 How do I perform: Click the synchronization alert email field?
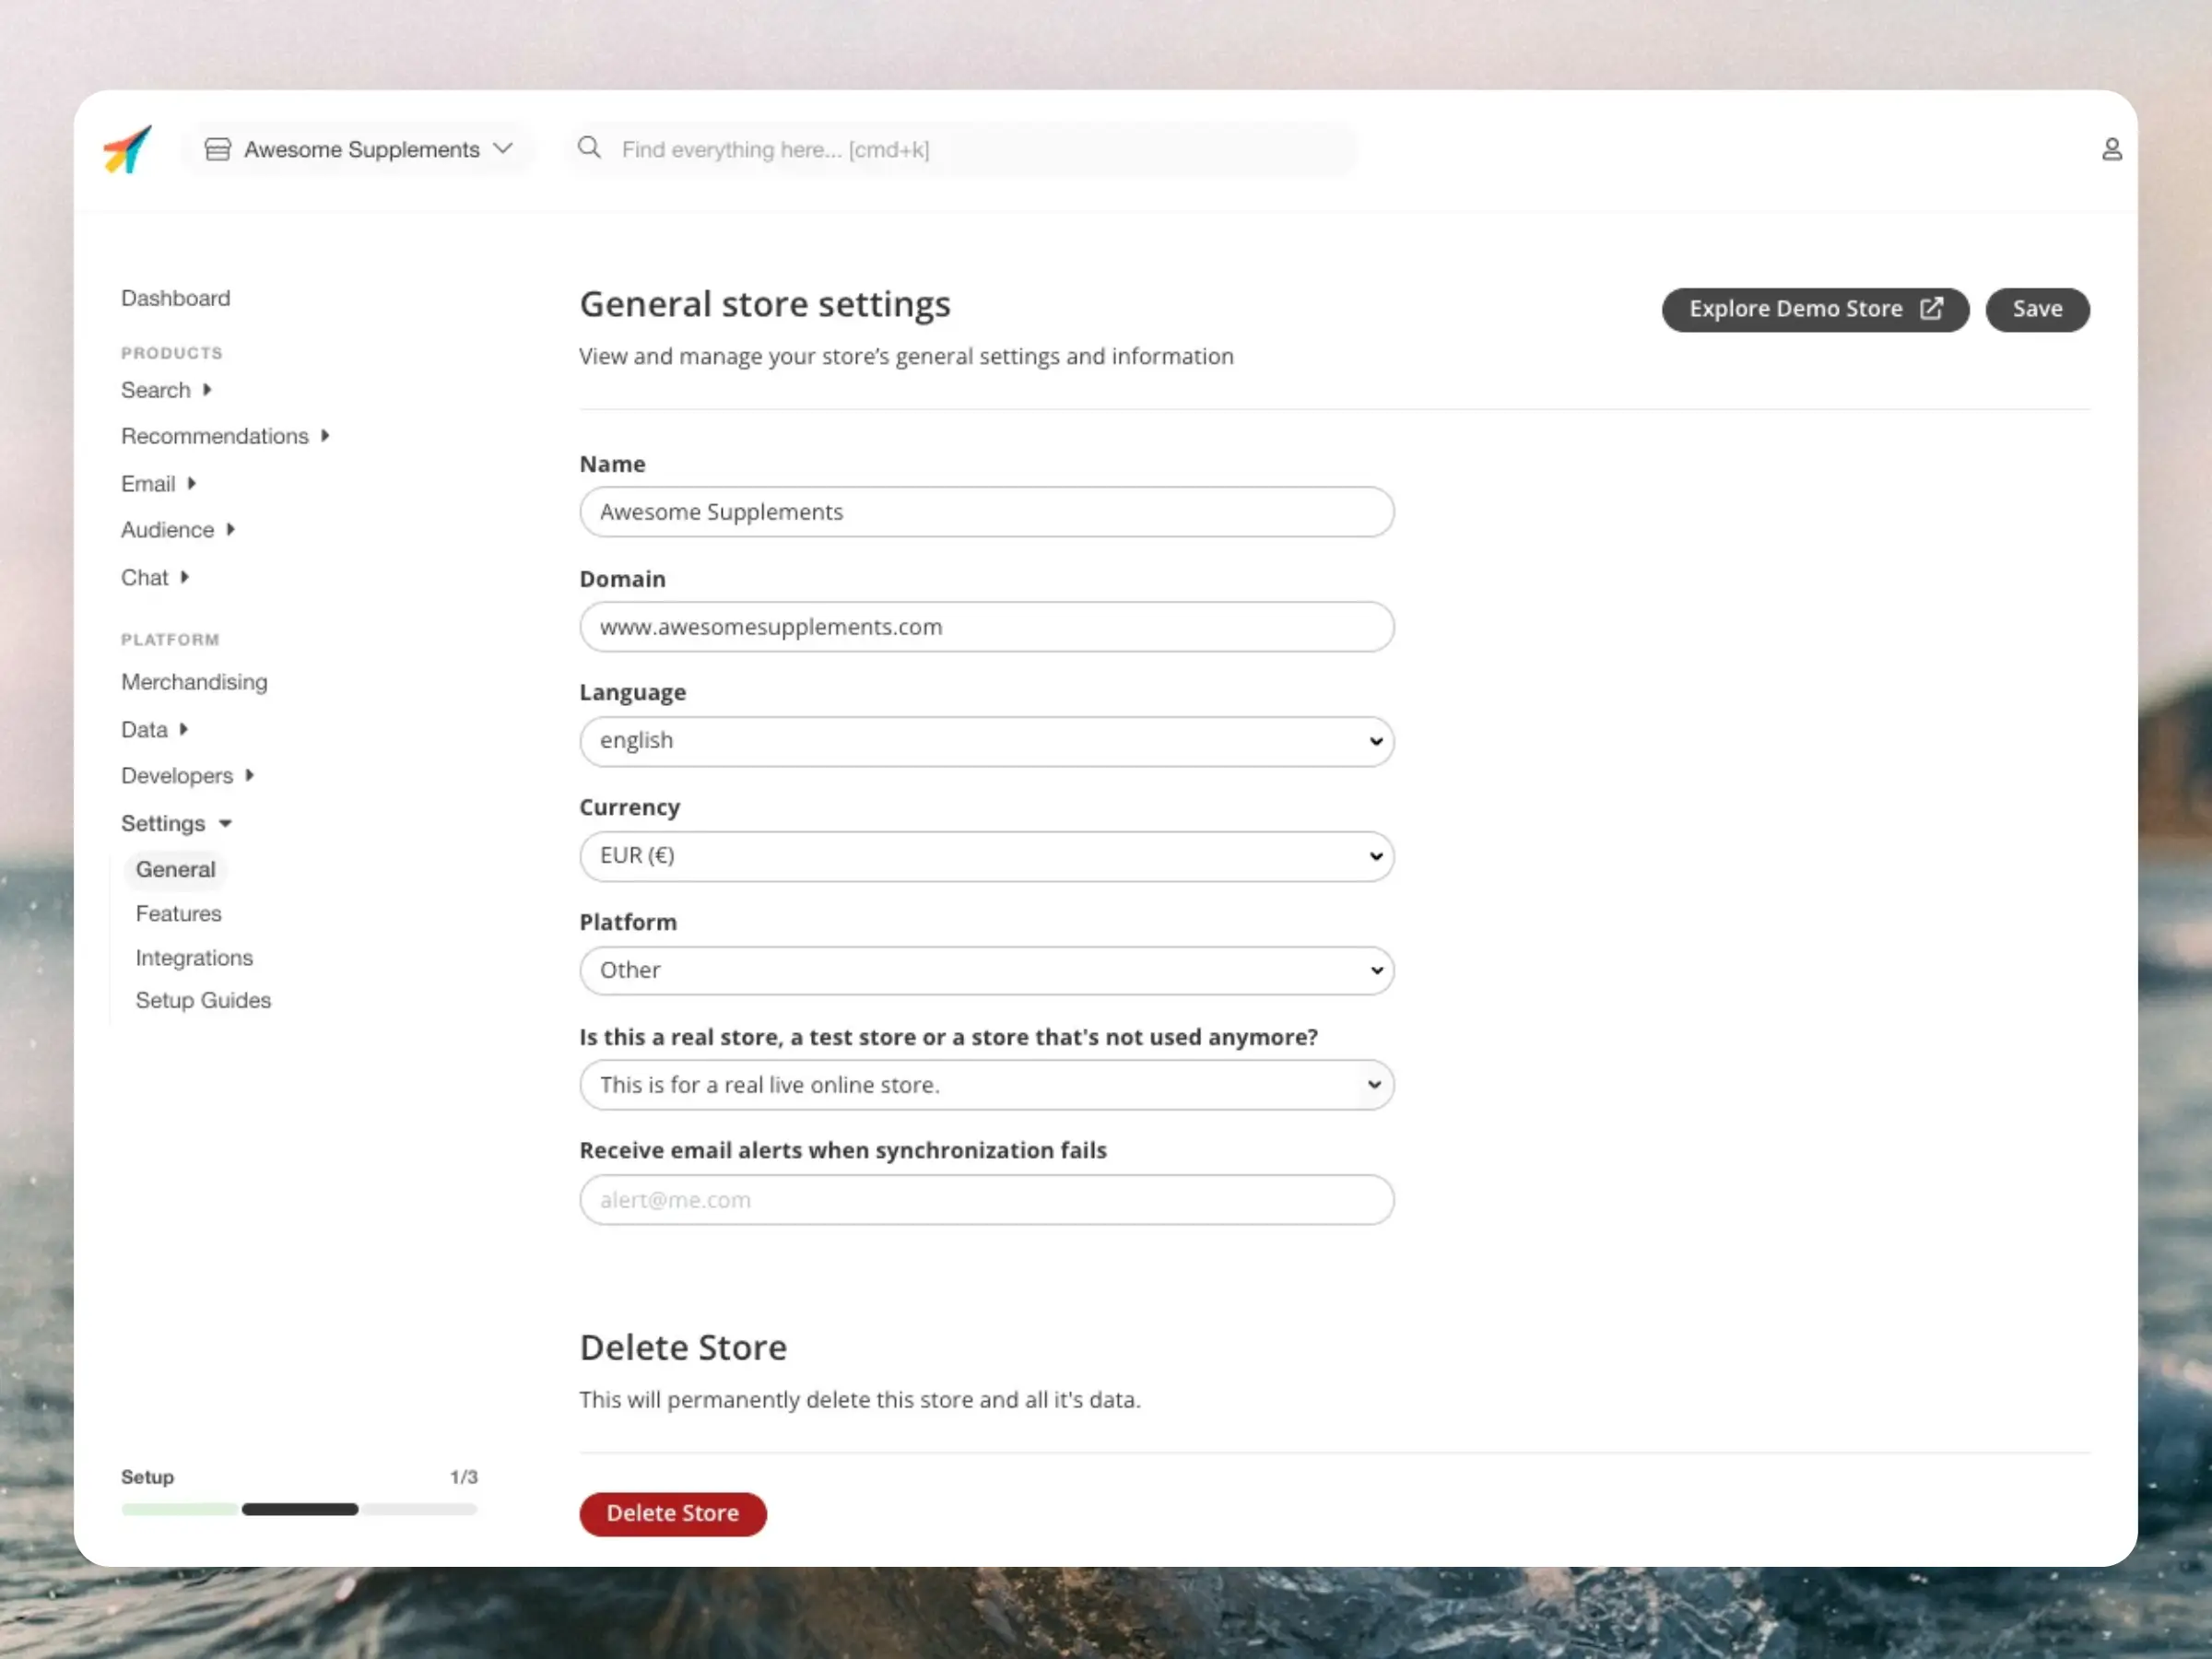pos(986,1200)
